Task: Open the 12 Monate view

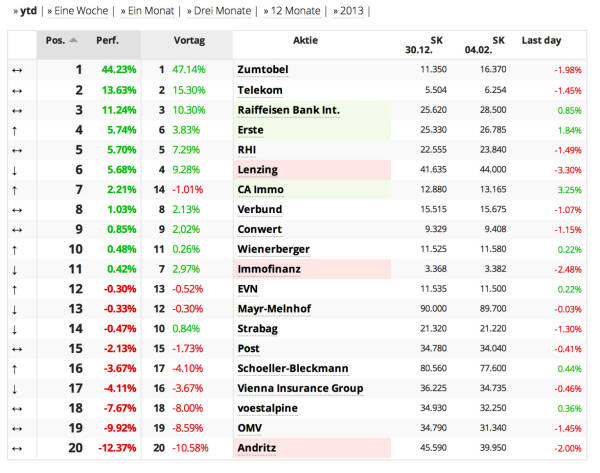Action: point(291,11)
